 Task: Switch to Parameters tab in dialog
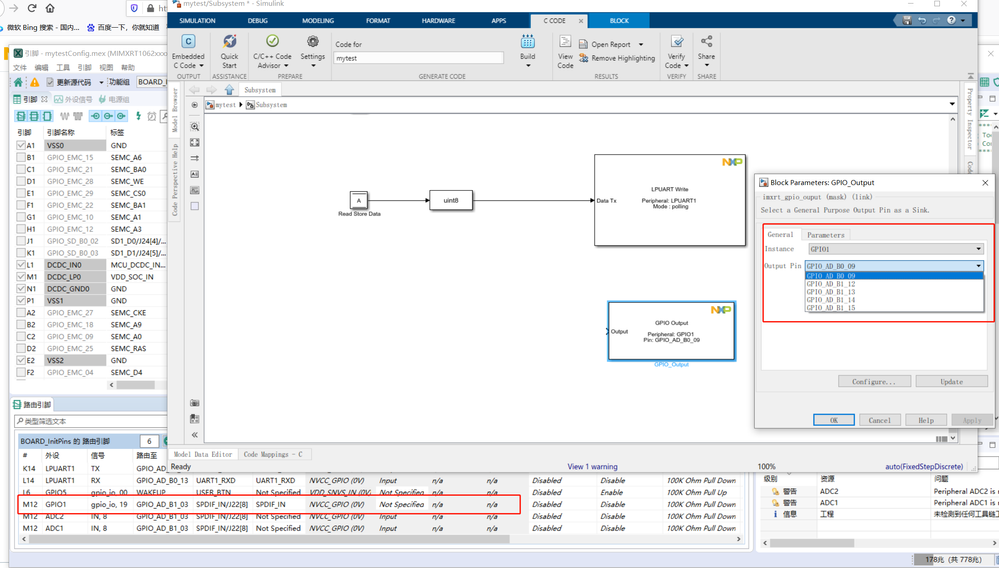[825, 235]
